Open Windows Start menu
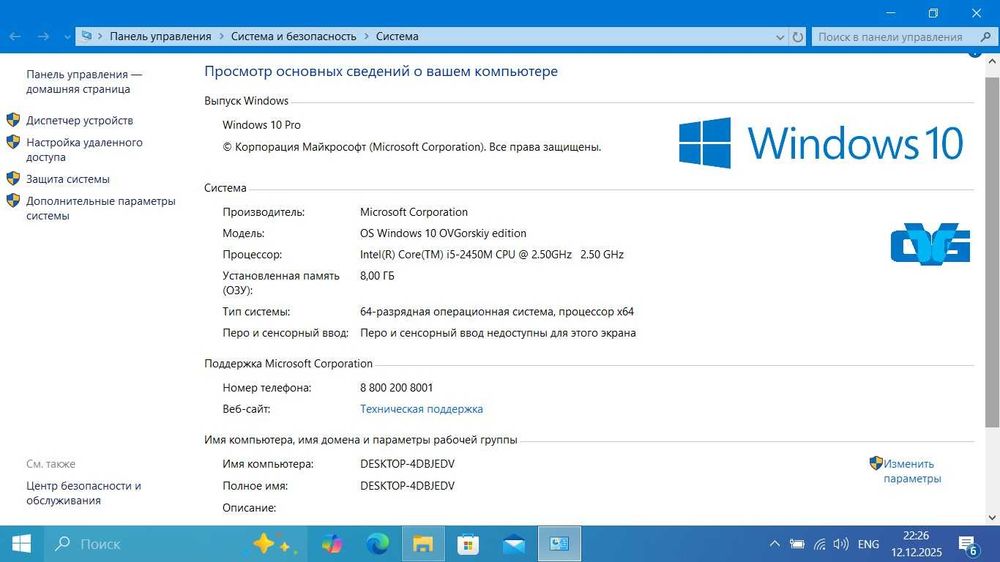Screen dimensions: 1000x562 21,544
